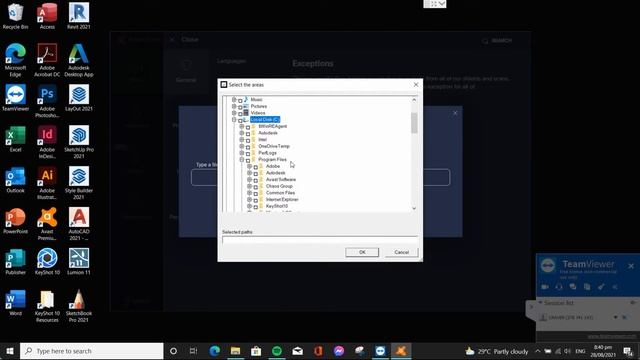Launch AutoCAD 2021 from the desktop
Viewport: 640px width, 360px height.
coord(79,224)
